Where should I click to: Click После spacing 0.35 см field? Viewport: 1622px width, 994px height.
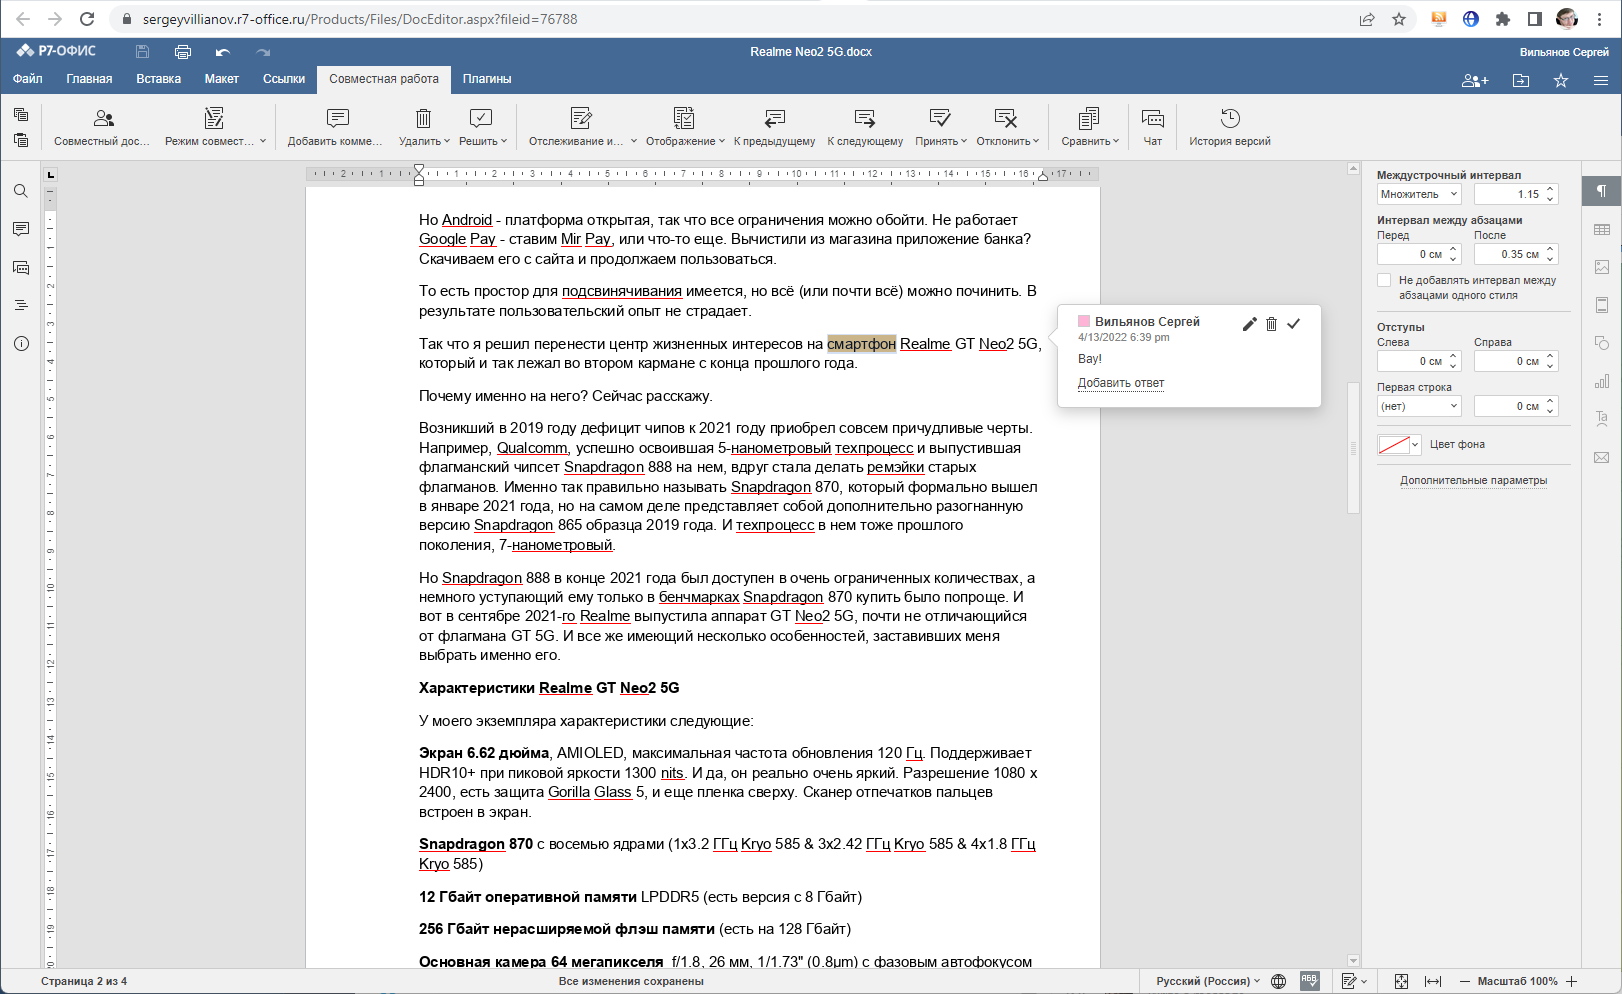click(x=1516, y=254)
